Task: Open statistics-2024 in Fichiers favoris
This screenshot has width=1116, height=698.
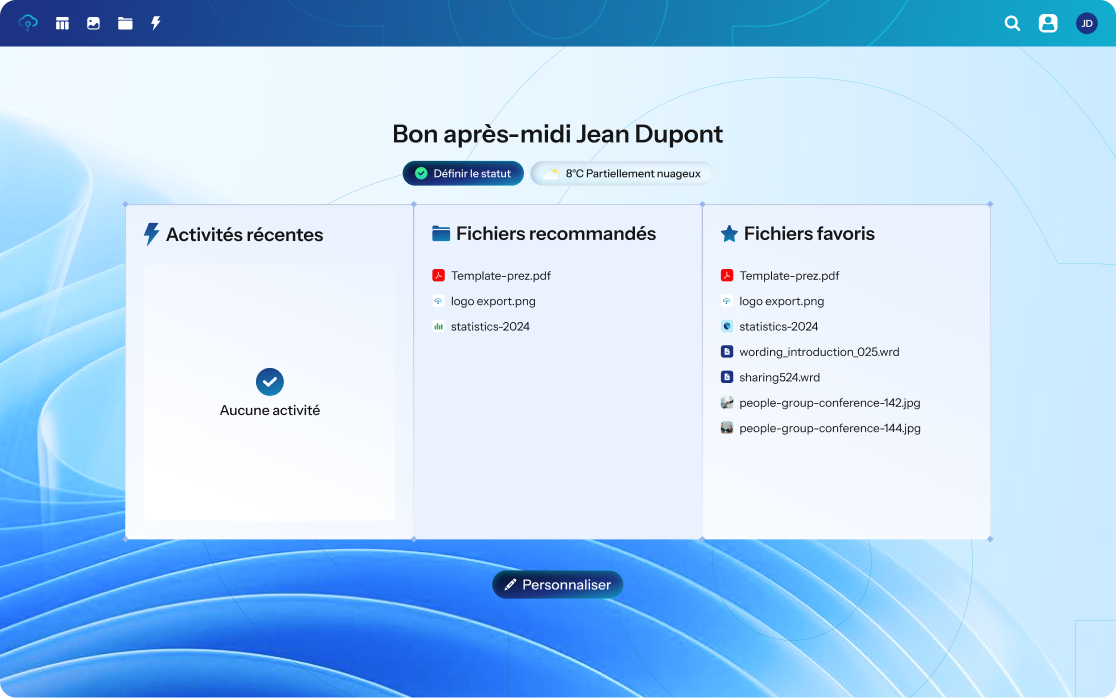Action: 769,327
